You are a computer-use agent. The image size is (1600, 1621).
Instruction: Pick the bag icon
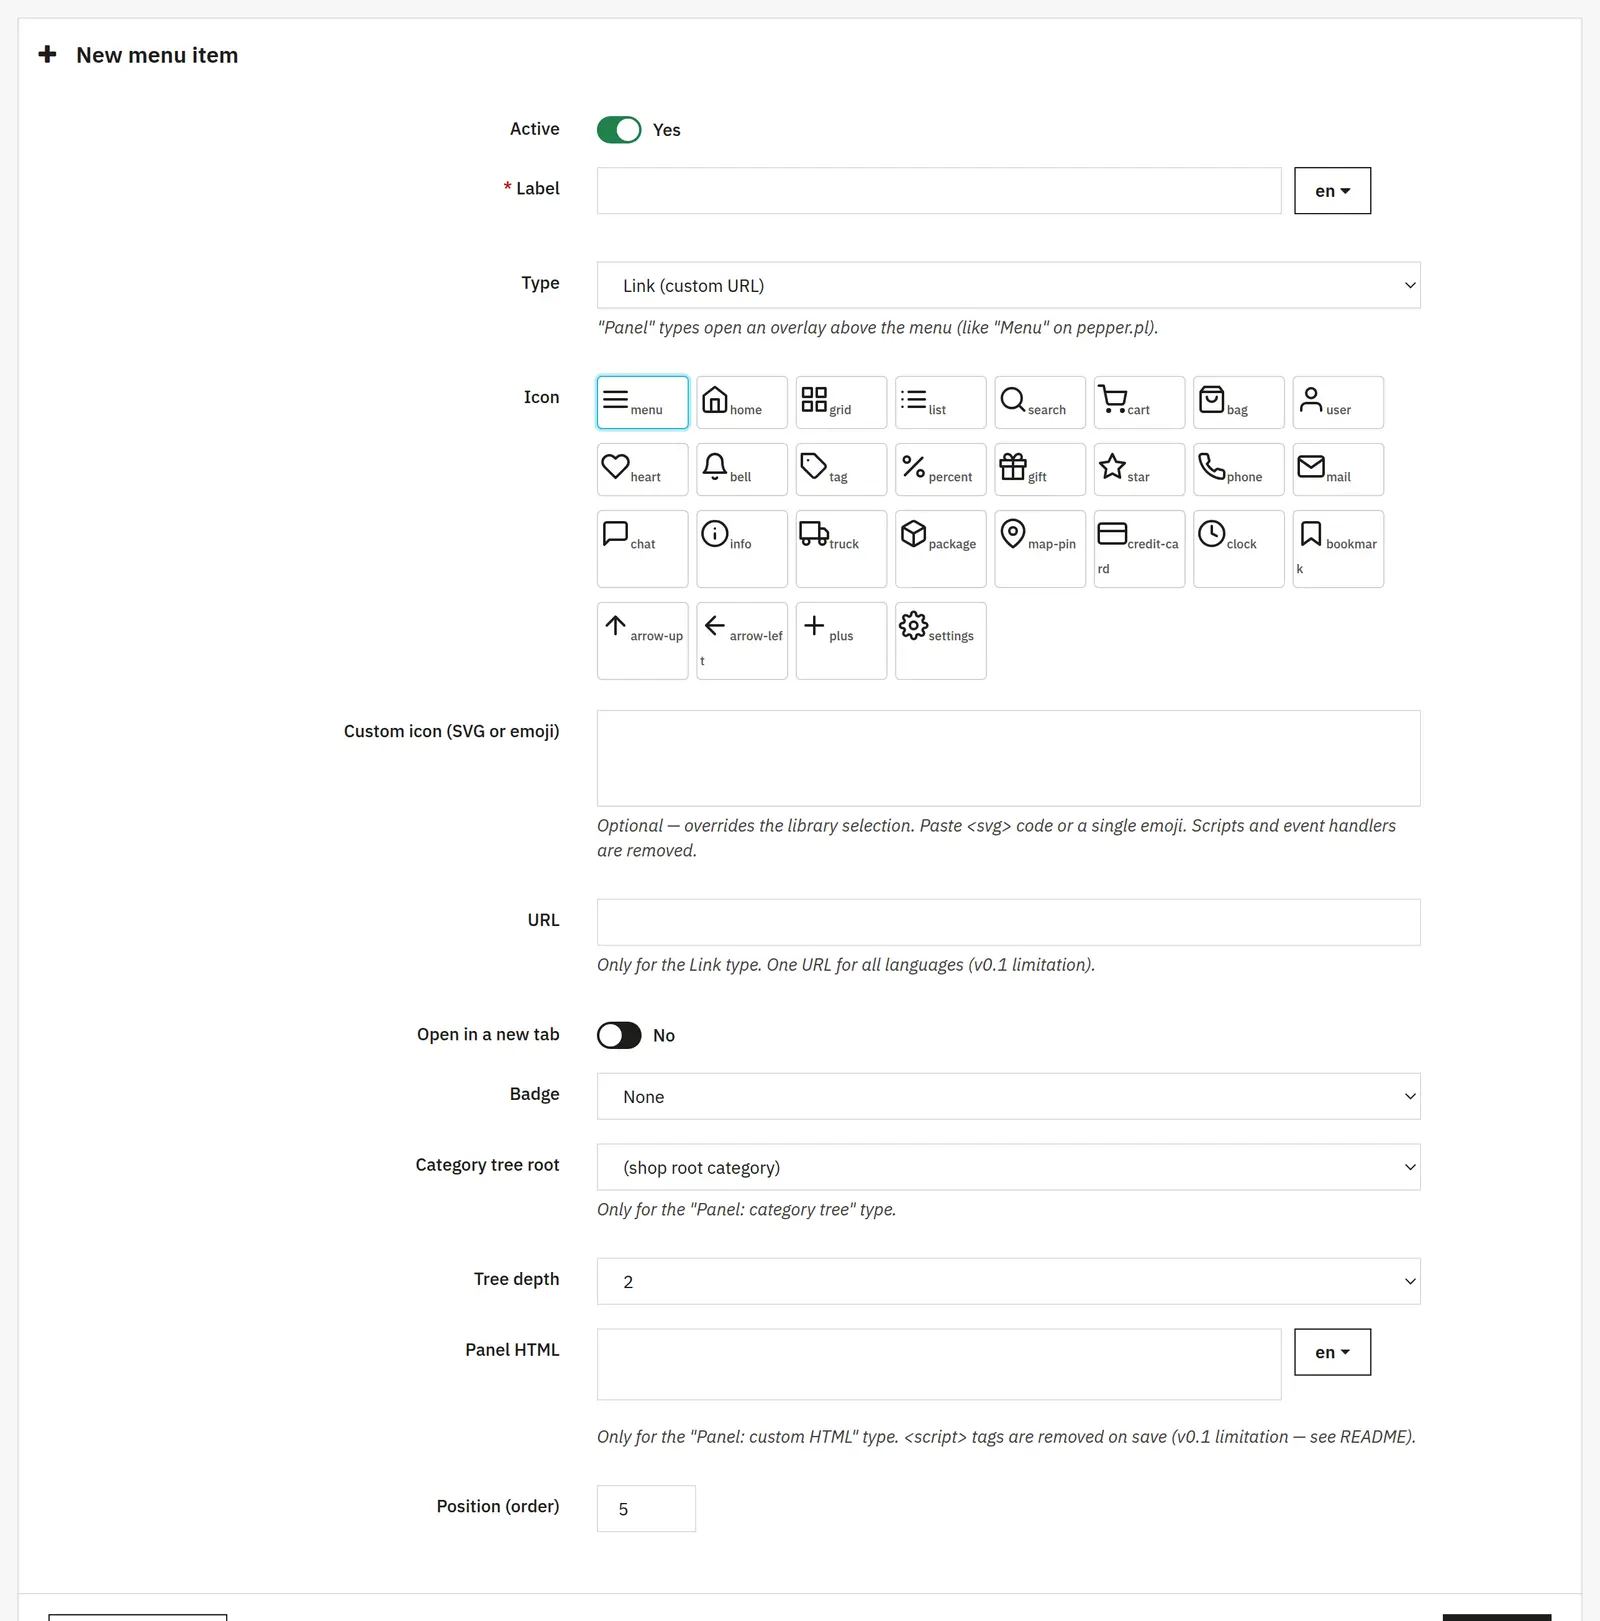point(1238,402)
